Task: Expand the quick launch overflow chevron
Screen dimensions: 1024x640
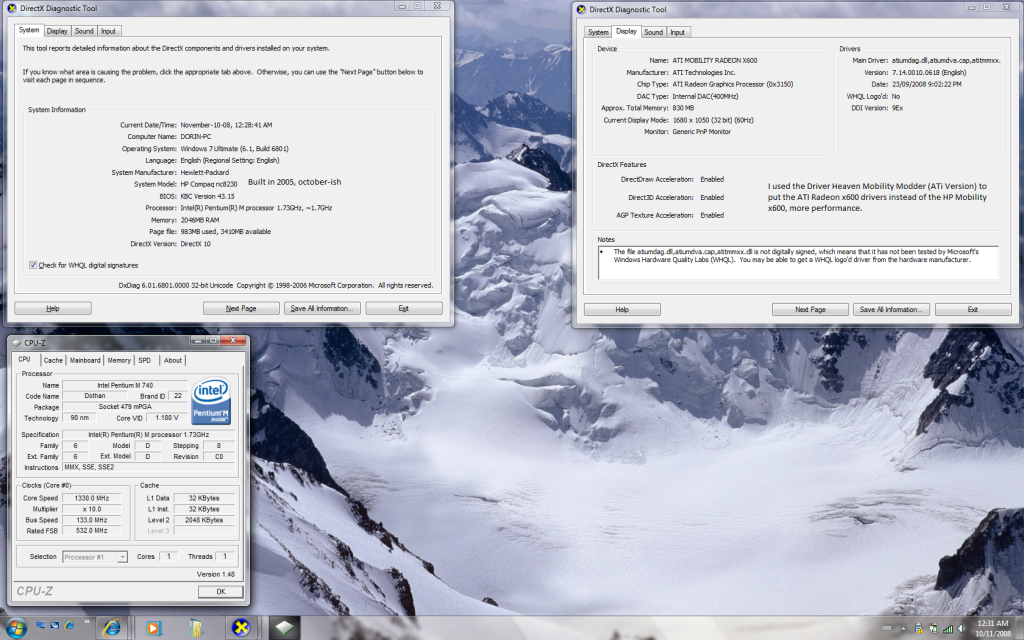Action: [87, 622]
